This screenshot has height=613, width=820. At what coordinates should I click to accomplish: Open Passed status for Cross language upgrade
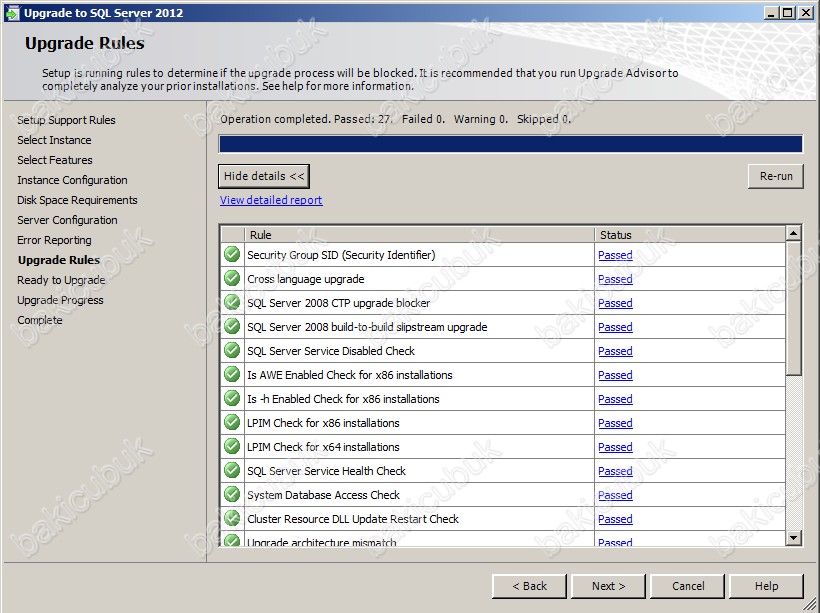coord(615,279)
